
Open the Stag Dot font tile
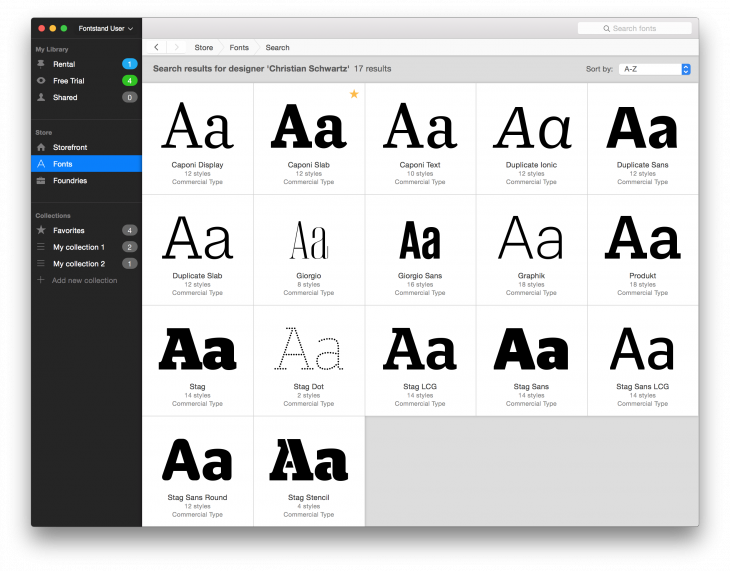(x=309, y=353)
